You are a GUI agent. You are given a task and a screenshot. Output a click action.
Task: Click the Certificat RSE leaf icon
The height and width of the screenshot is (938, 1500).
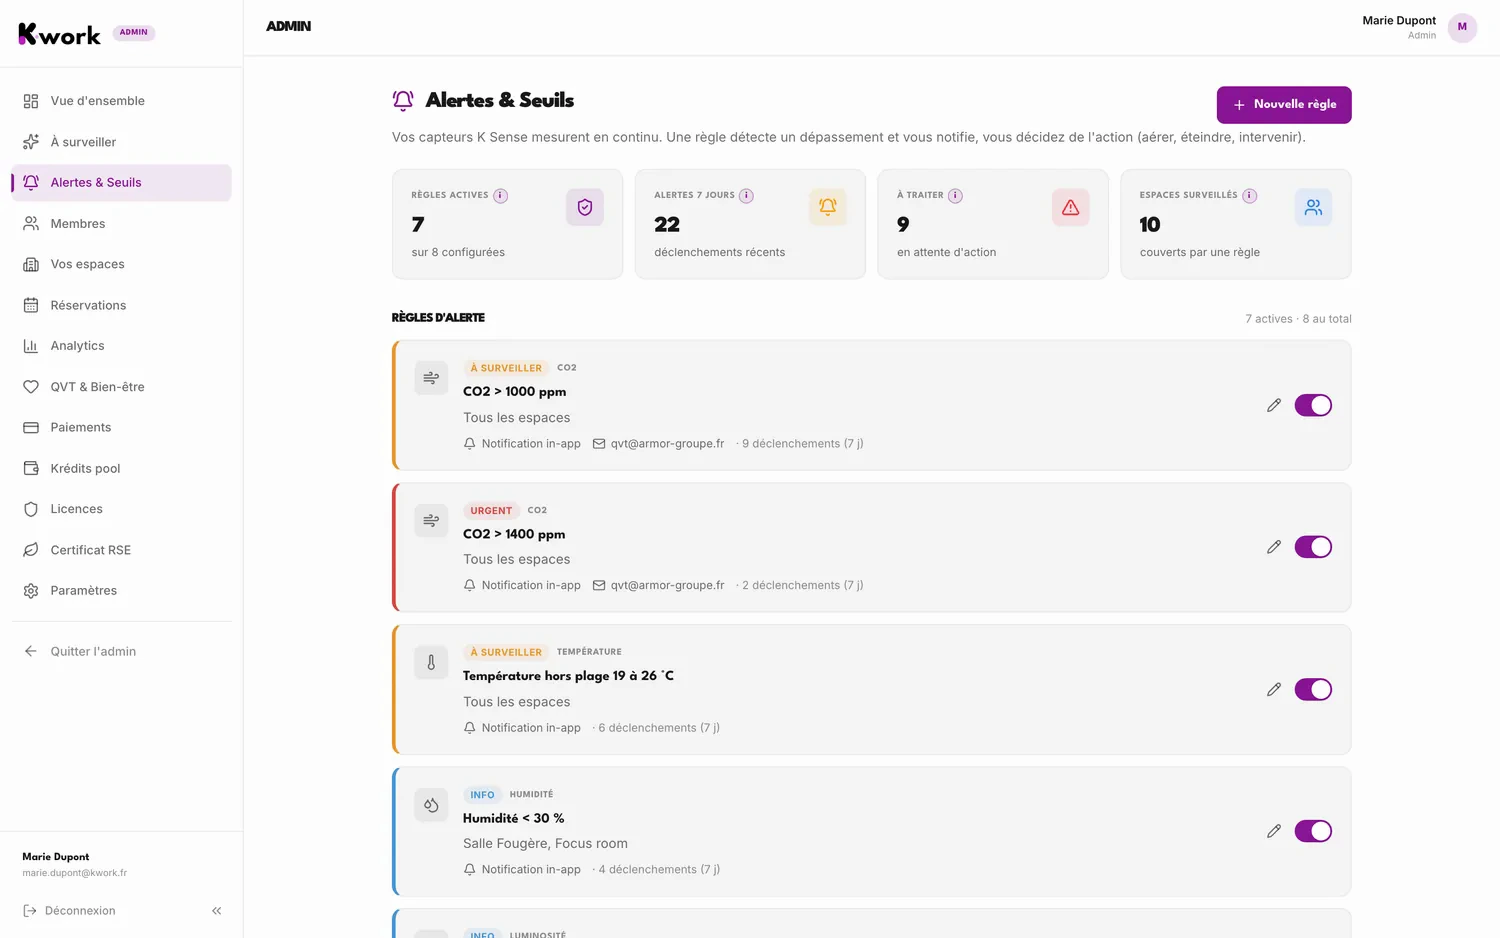(31, 550)
